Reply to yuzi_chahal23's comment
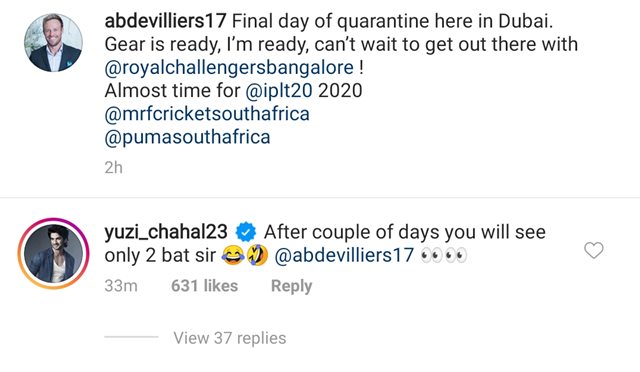 tap(291, 286)
